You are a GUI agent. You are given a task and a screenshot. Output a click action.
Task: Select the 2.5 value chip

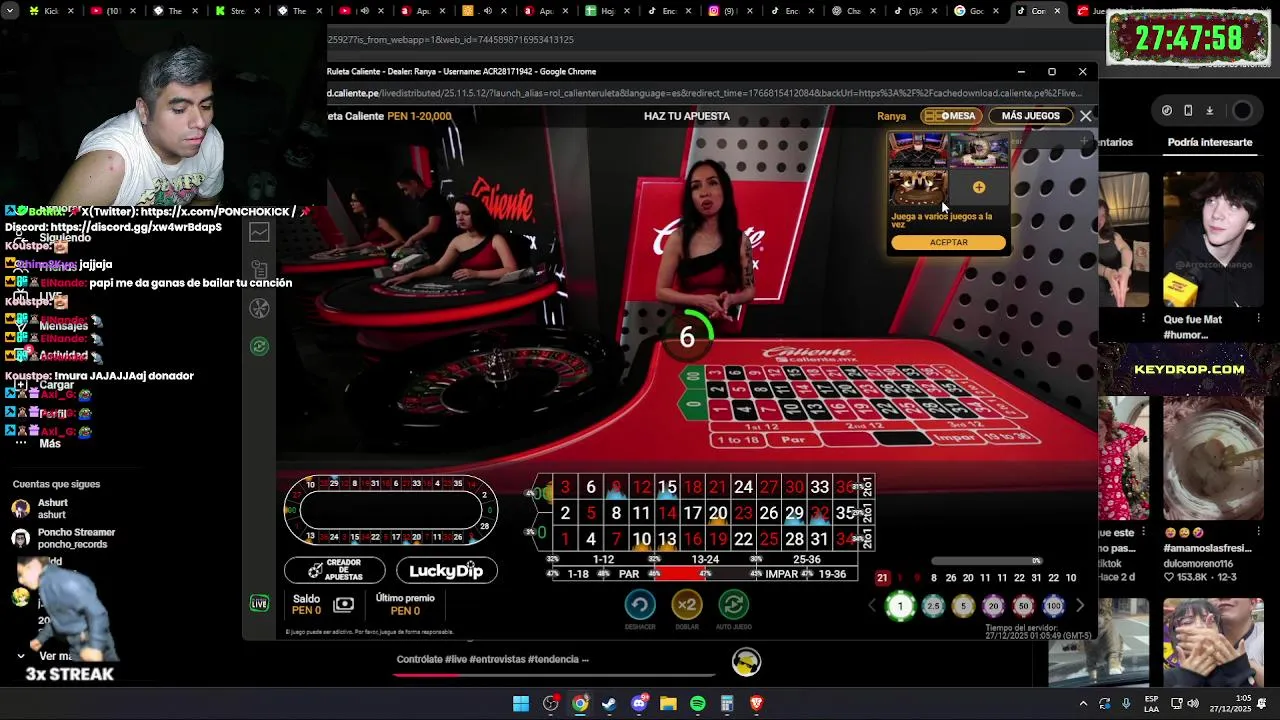coord(933,606)
